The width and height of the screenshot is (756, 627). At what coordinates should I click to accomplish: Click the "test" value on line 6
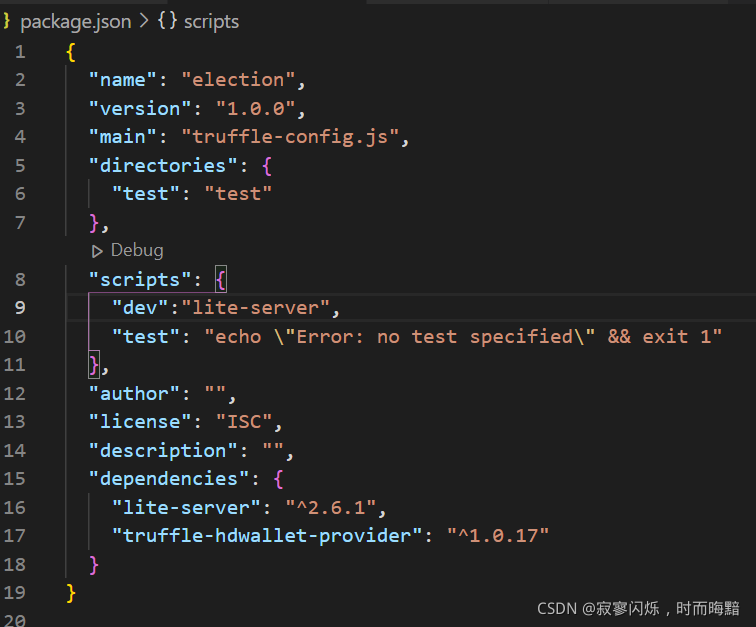238,194
